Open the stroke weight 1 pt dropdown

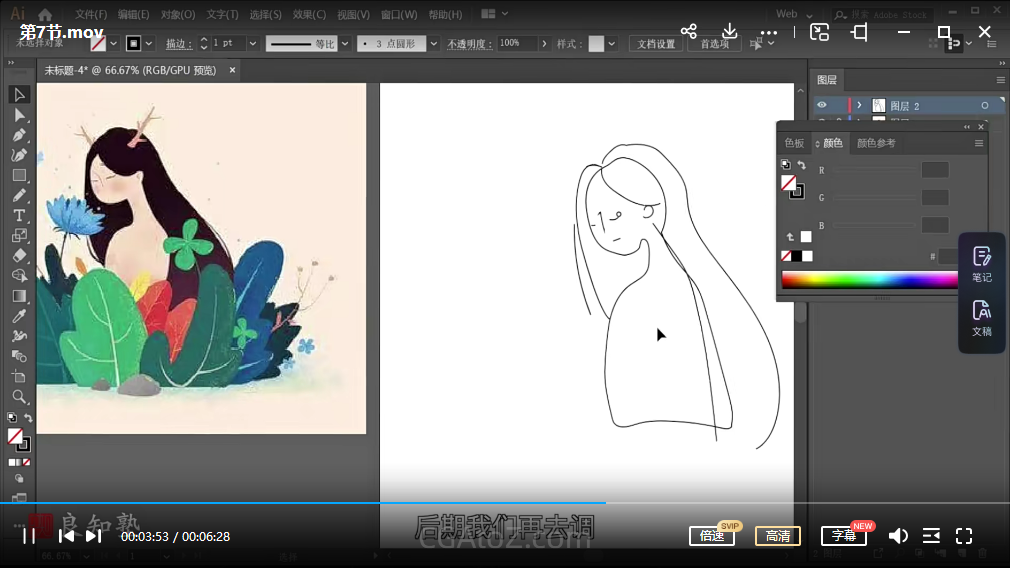click(252, 44)
